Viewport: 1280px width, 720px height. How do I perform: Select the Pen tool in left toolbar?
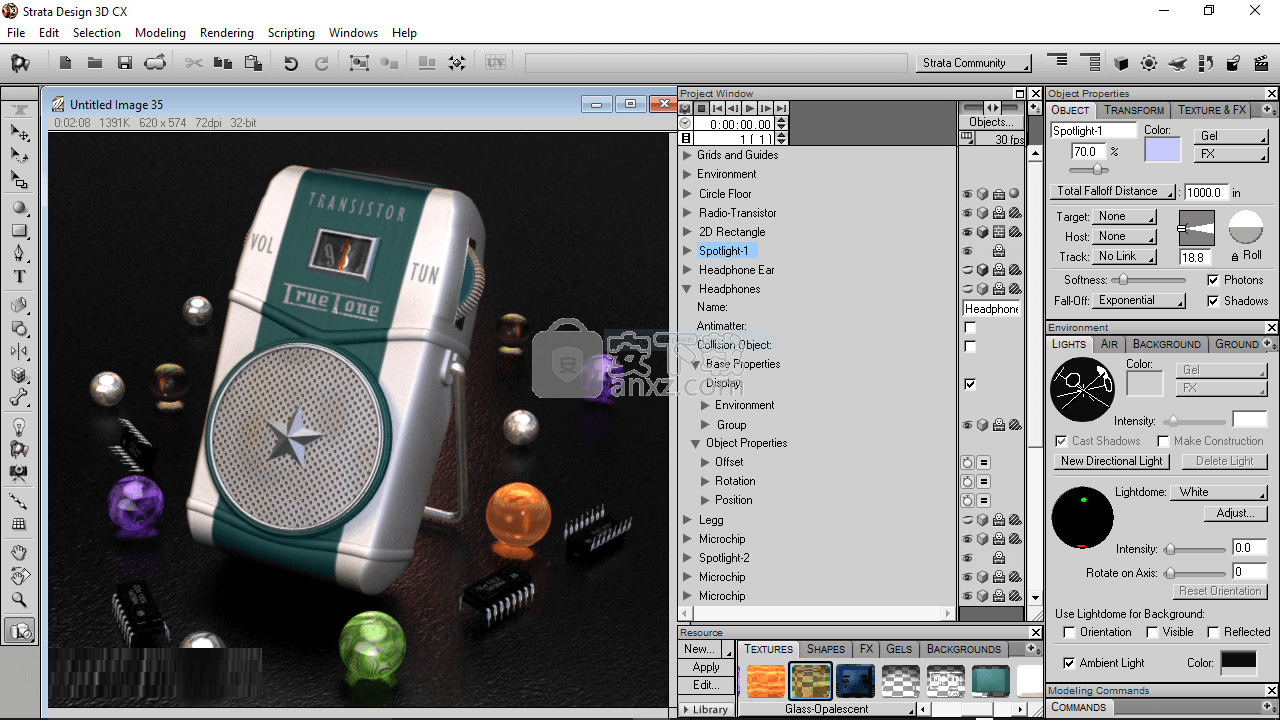pyautogui.click(x=19, y=253)
